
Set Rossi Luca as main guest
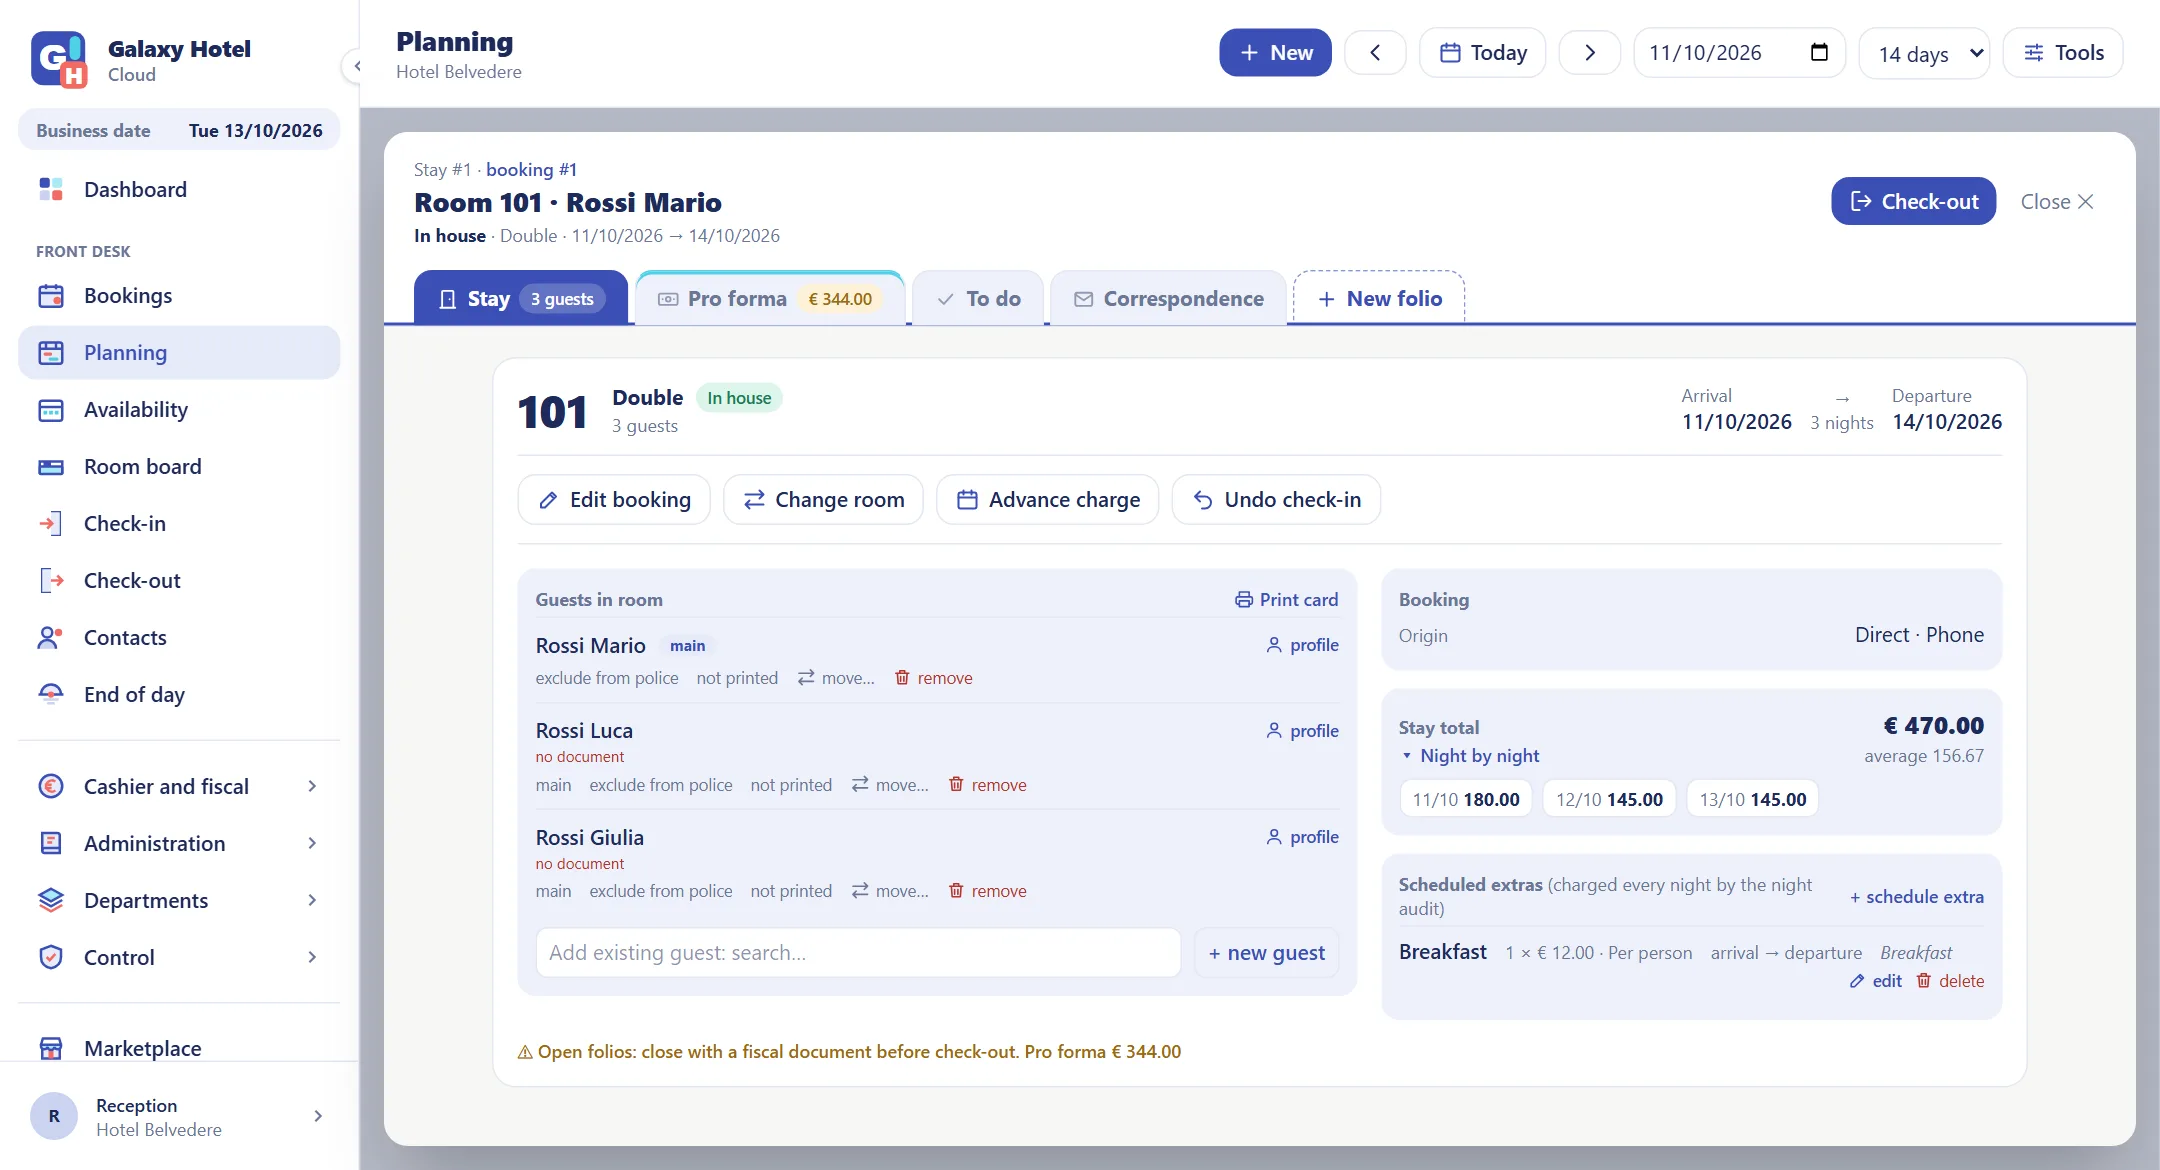coord(553,785)
